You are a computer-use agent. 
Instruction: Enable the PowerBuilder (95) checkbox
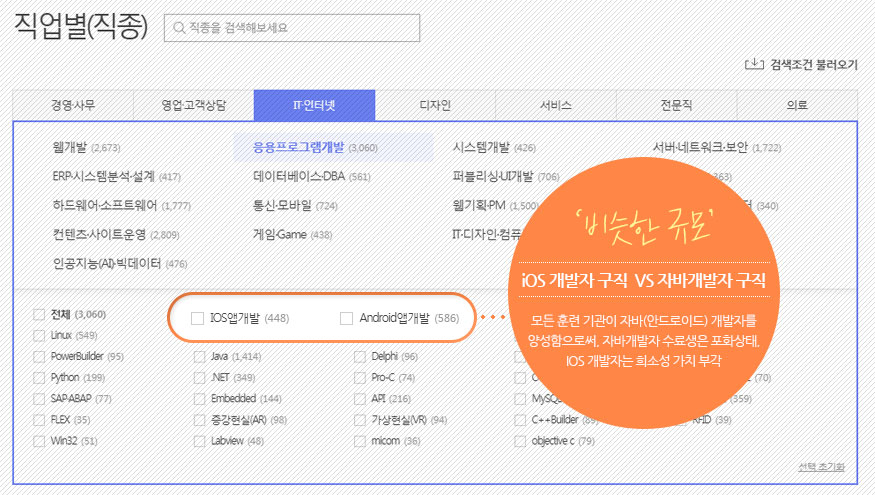(x=39, y=357)
